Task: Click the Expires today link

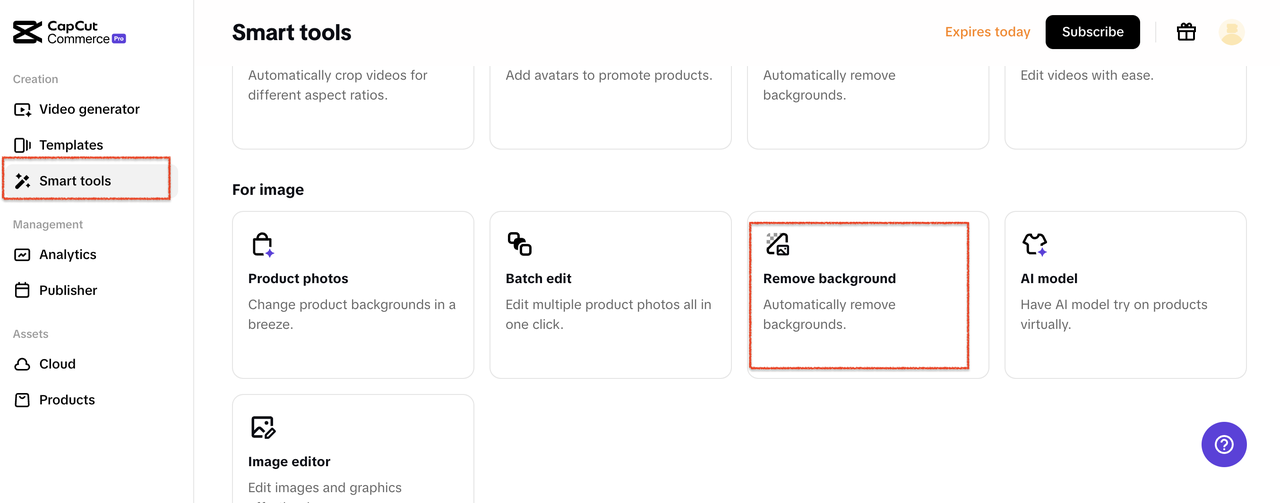Action: [987, 32]
